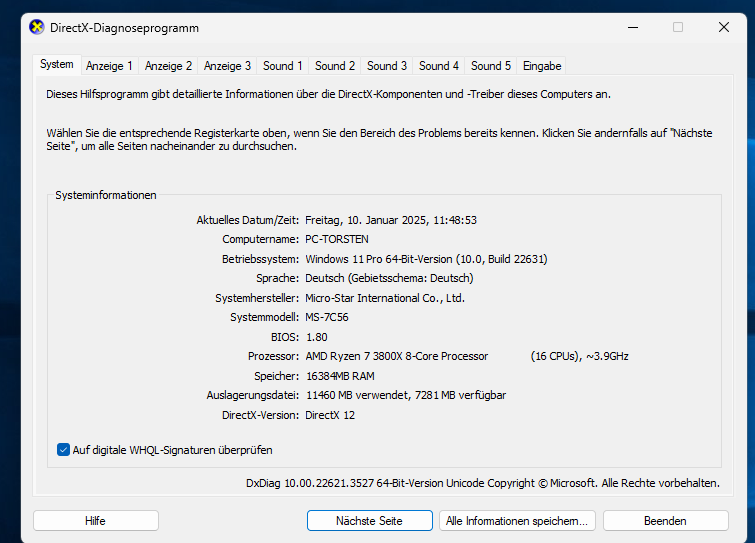Click the Systemhersteller: label
This screenshot has height=543, width=755.
(257, 298)
